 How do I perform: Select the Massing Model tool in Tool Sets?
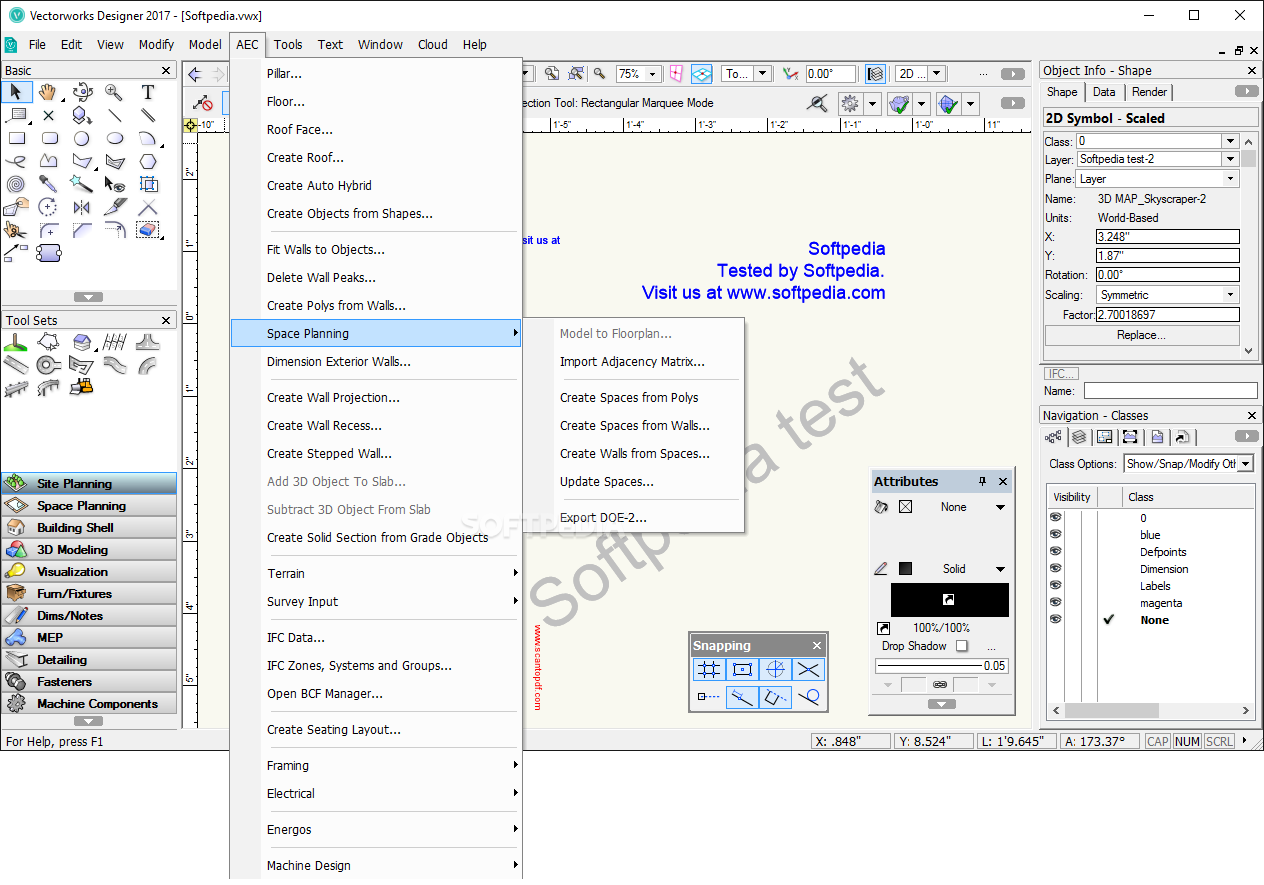click(x=82, y=342)
